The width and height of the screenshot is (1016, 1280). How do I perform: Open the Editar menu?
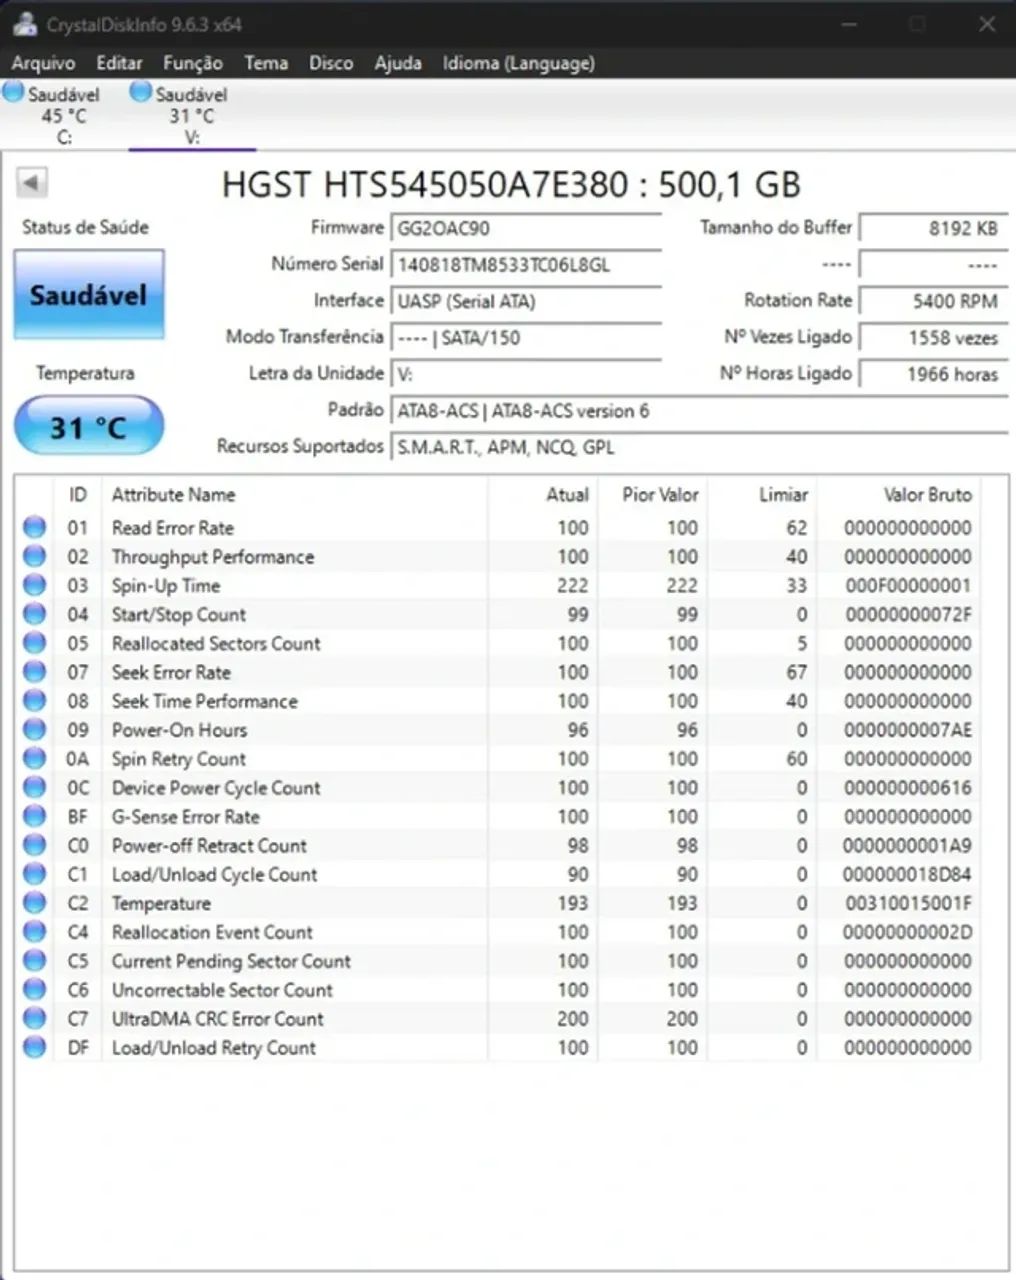coord(119,63)
